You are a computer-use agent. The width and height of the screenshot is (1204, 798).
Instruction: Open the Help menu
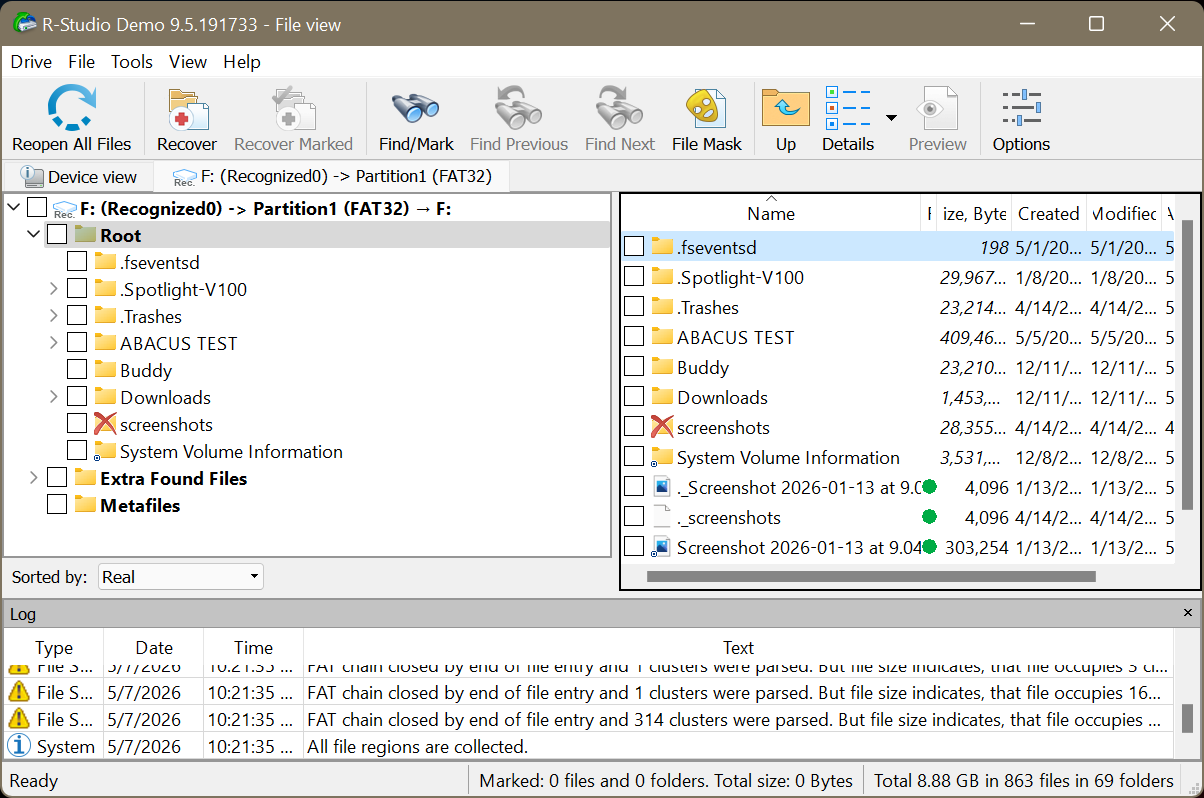click(x=242, y=62)
